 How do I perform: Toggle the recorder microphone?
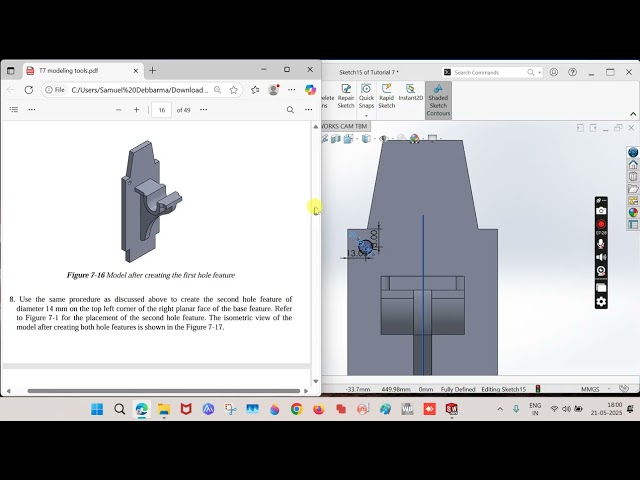(601, 244)
